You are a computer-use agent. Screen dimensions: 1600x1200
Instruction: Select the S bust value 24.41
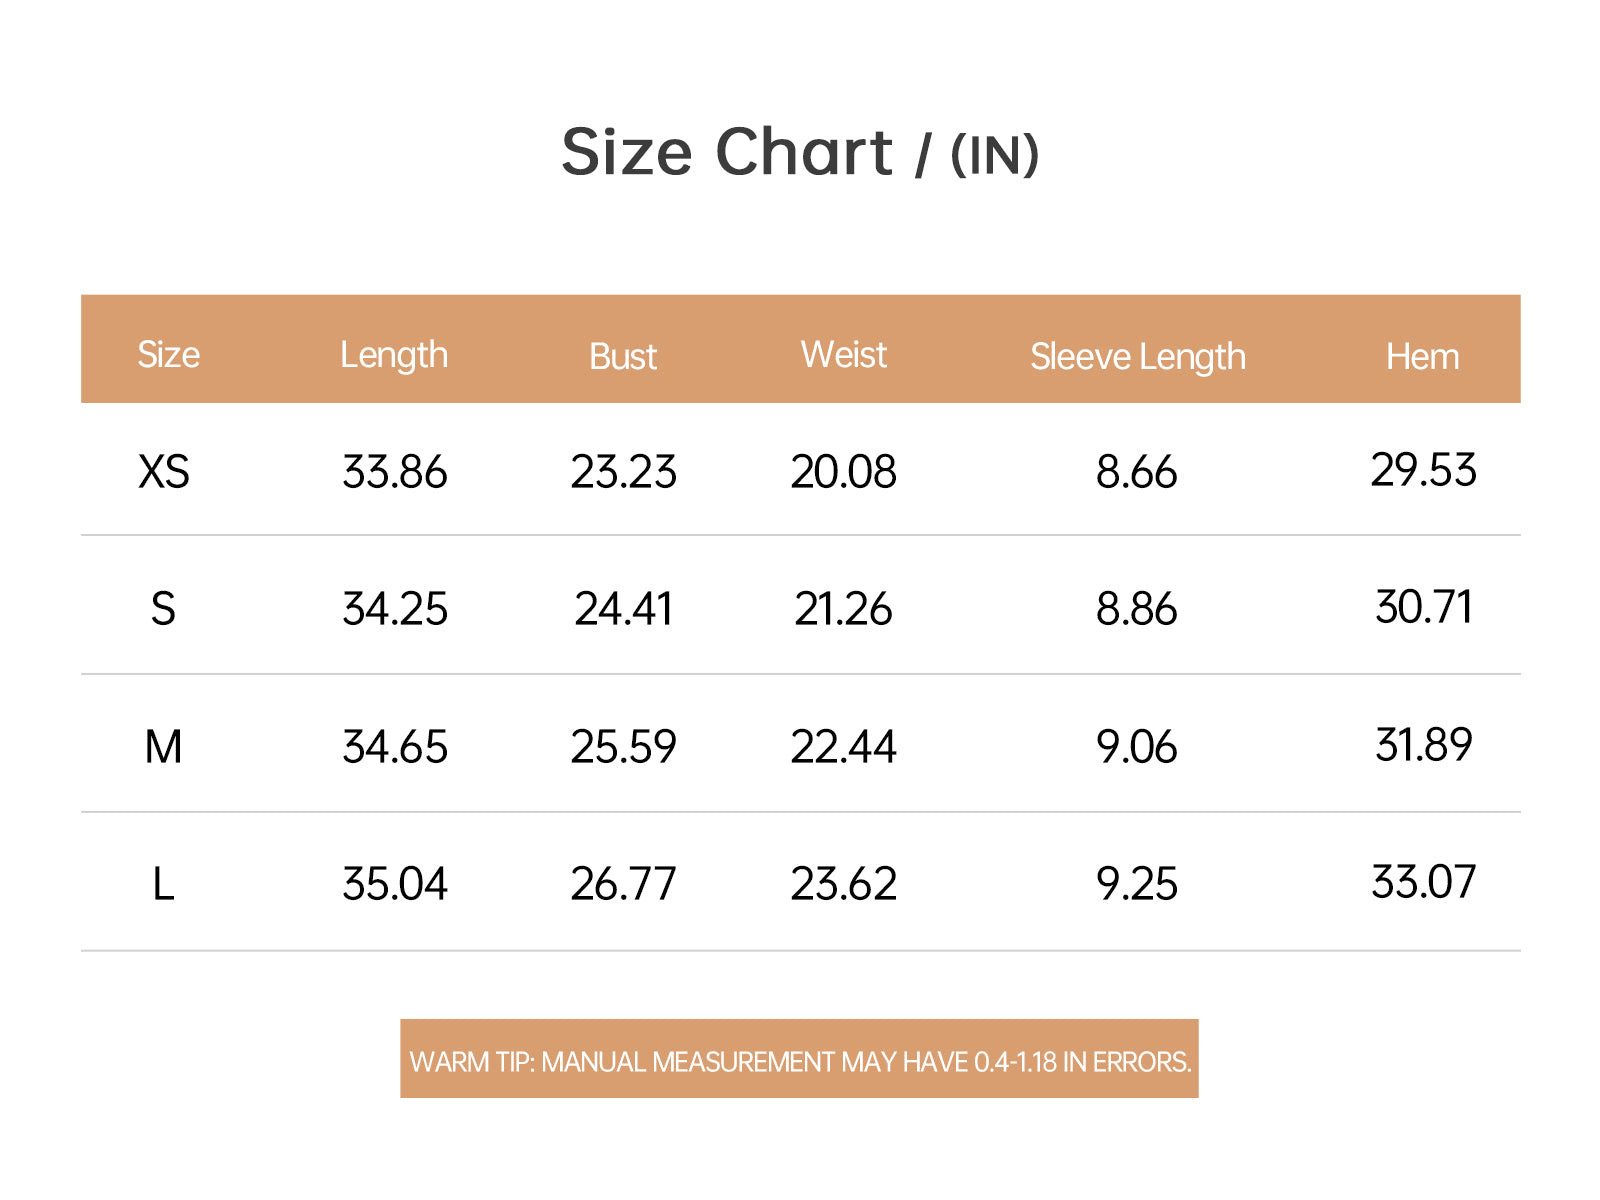624,609
